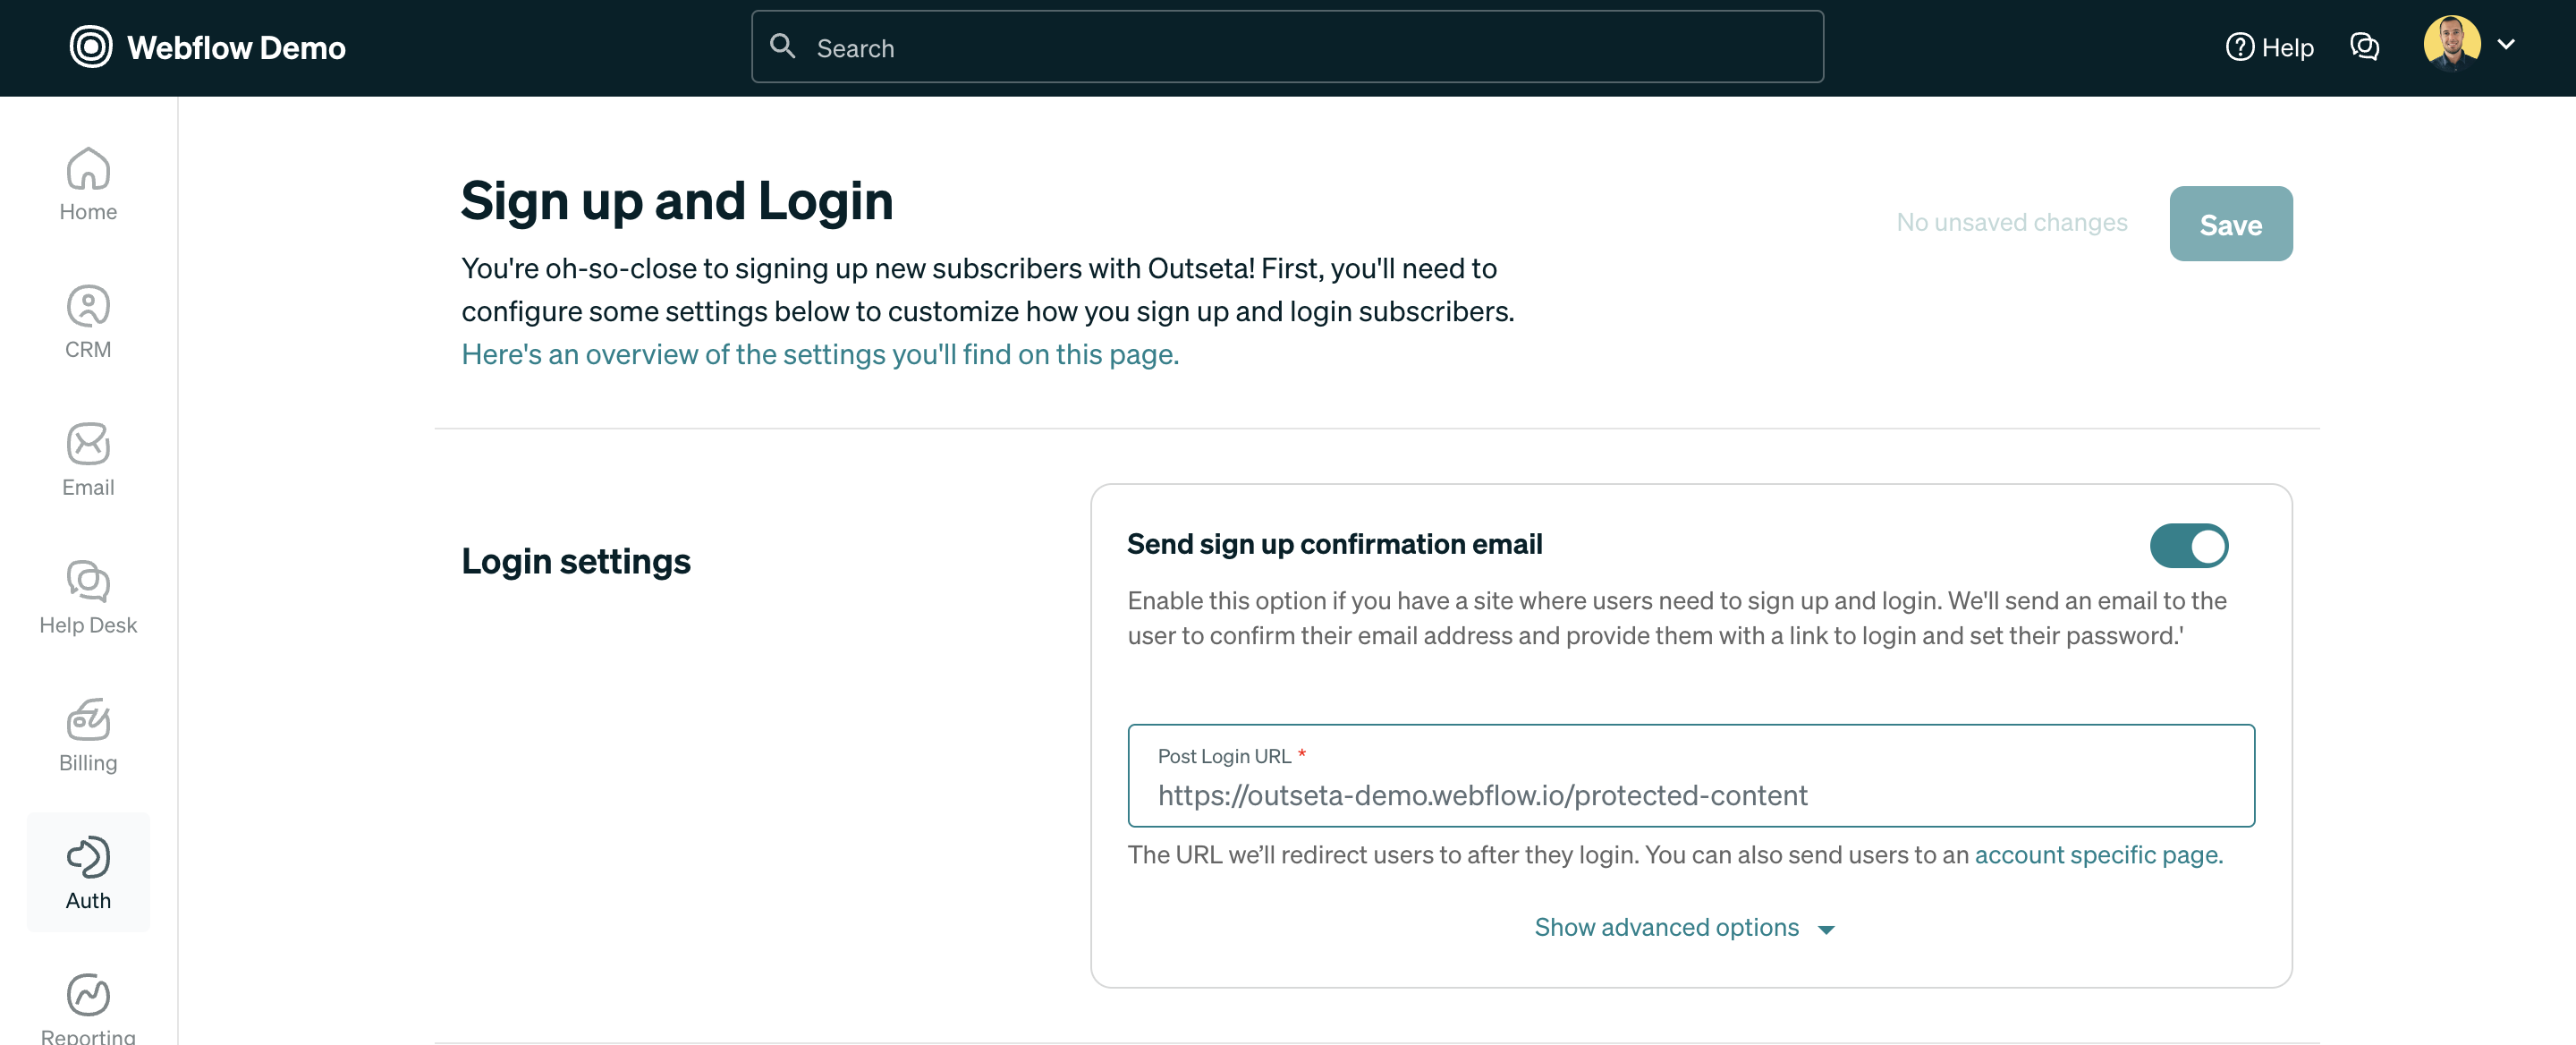Open the chat messages icon in the header
2576x1045 pixels.
click(x=2365, y=46)
